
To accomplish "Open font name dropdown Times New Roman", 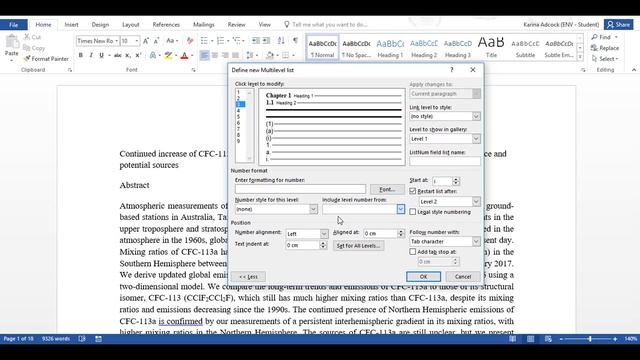I will pos(116,41).
